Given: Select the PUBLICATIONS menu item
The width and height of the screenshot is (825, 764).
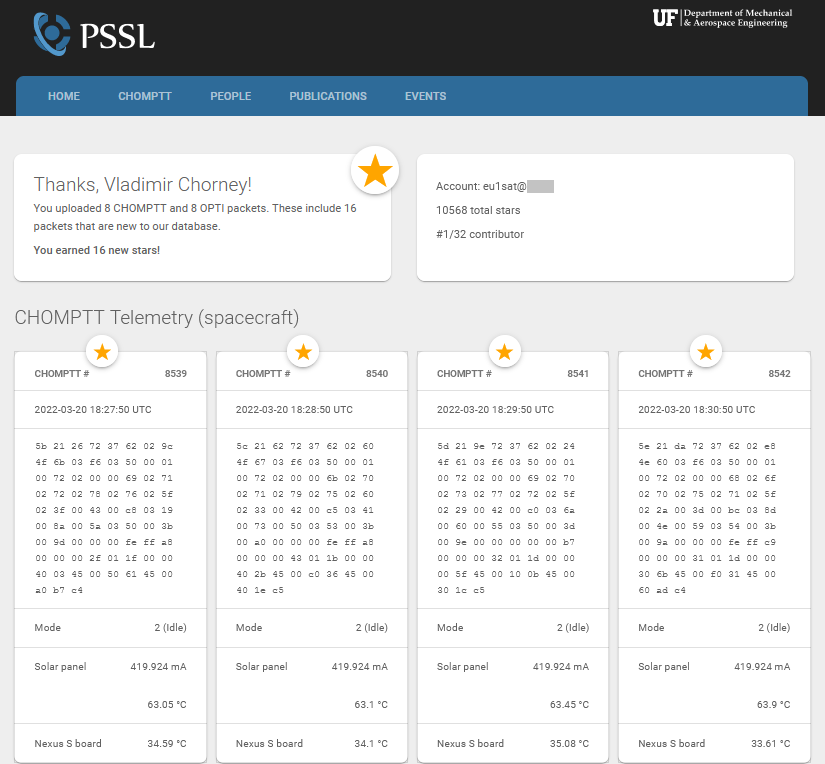Looking at the screenshot, I should point(328,96).
